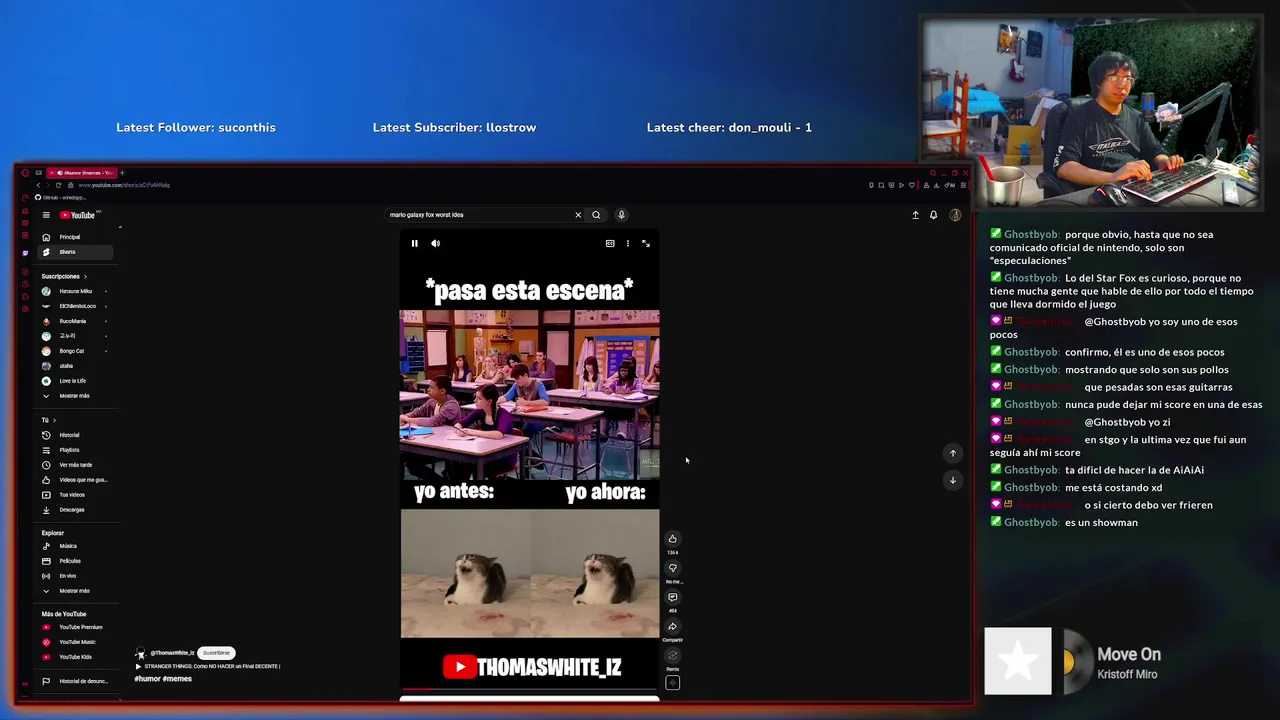Viewport: 1280px width, 720px height.
Task: Click the magnifier search button
Action: pyautogui.click(x=596, y=215)
